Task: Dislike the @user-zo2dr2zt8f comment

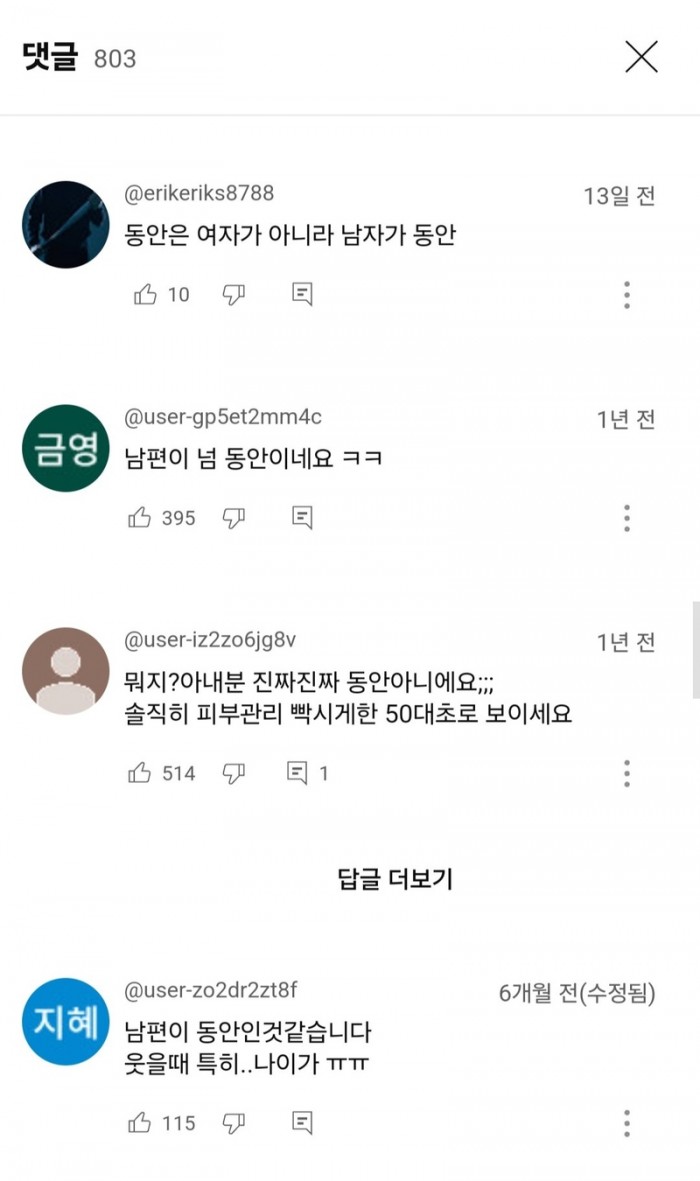Action: tap(234, 1123)
